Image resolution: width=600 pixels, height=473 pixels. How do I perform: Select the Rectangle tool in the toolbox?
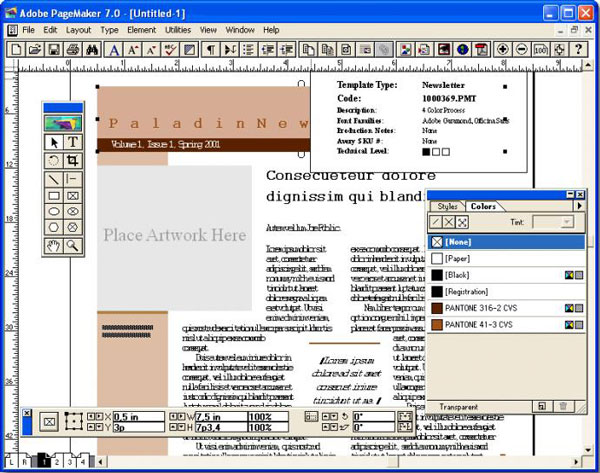pyautogui.click(x=54, y=196)
